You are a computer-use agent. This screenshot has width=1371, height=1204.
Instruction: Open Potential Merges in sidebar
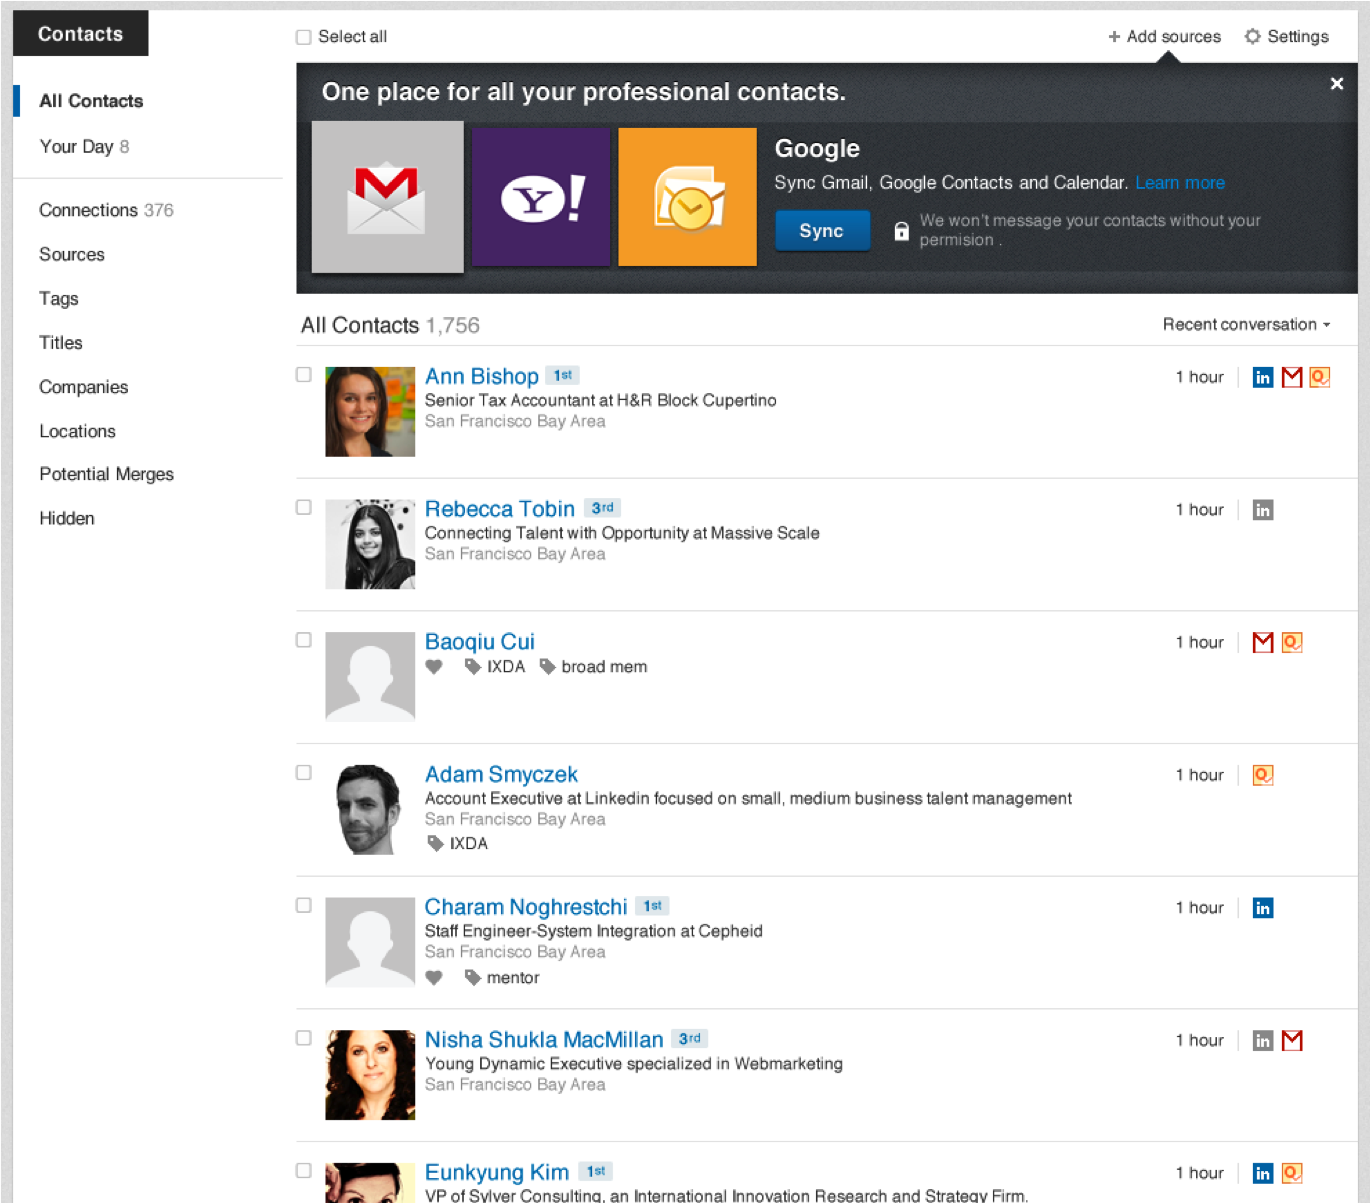tap(107, 474)
